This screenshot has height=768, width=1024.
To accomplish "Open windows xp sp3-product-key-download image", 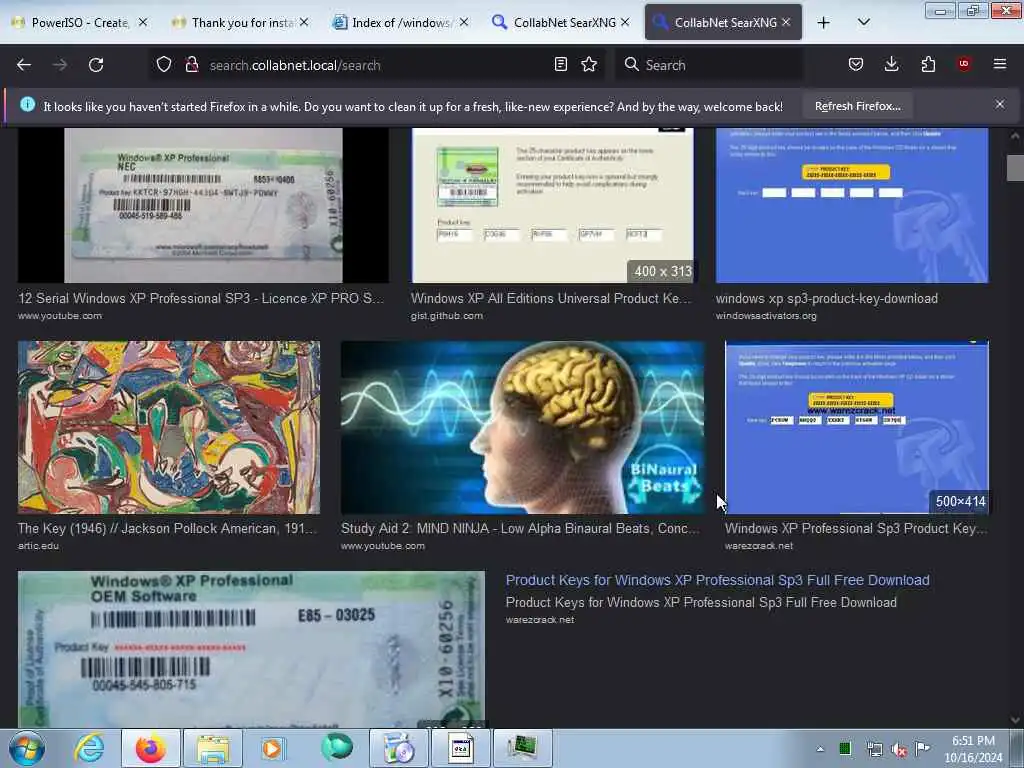I will [852, 205].
